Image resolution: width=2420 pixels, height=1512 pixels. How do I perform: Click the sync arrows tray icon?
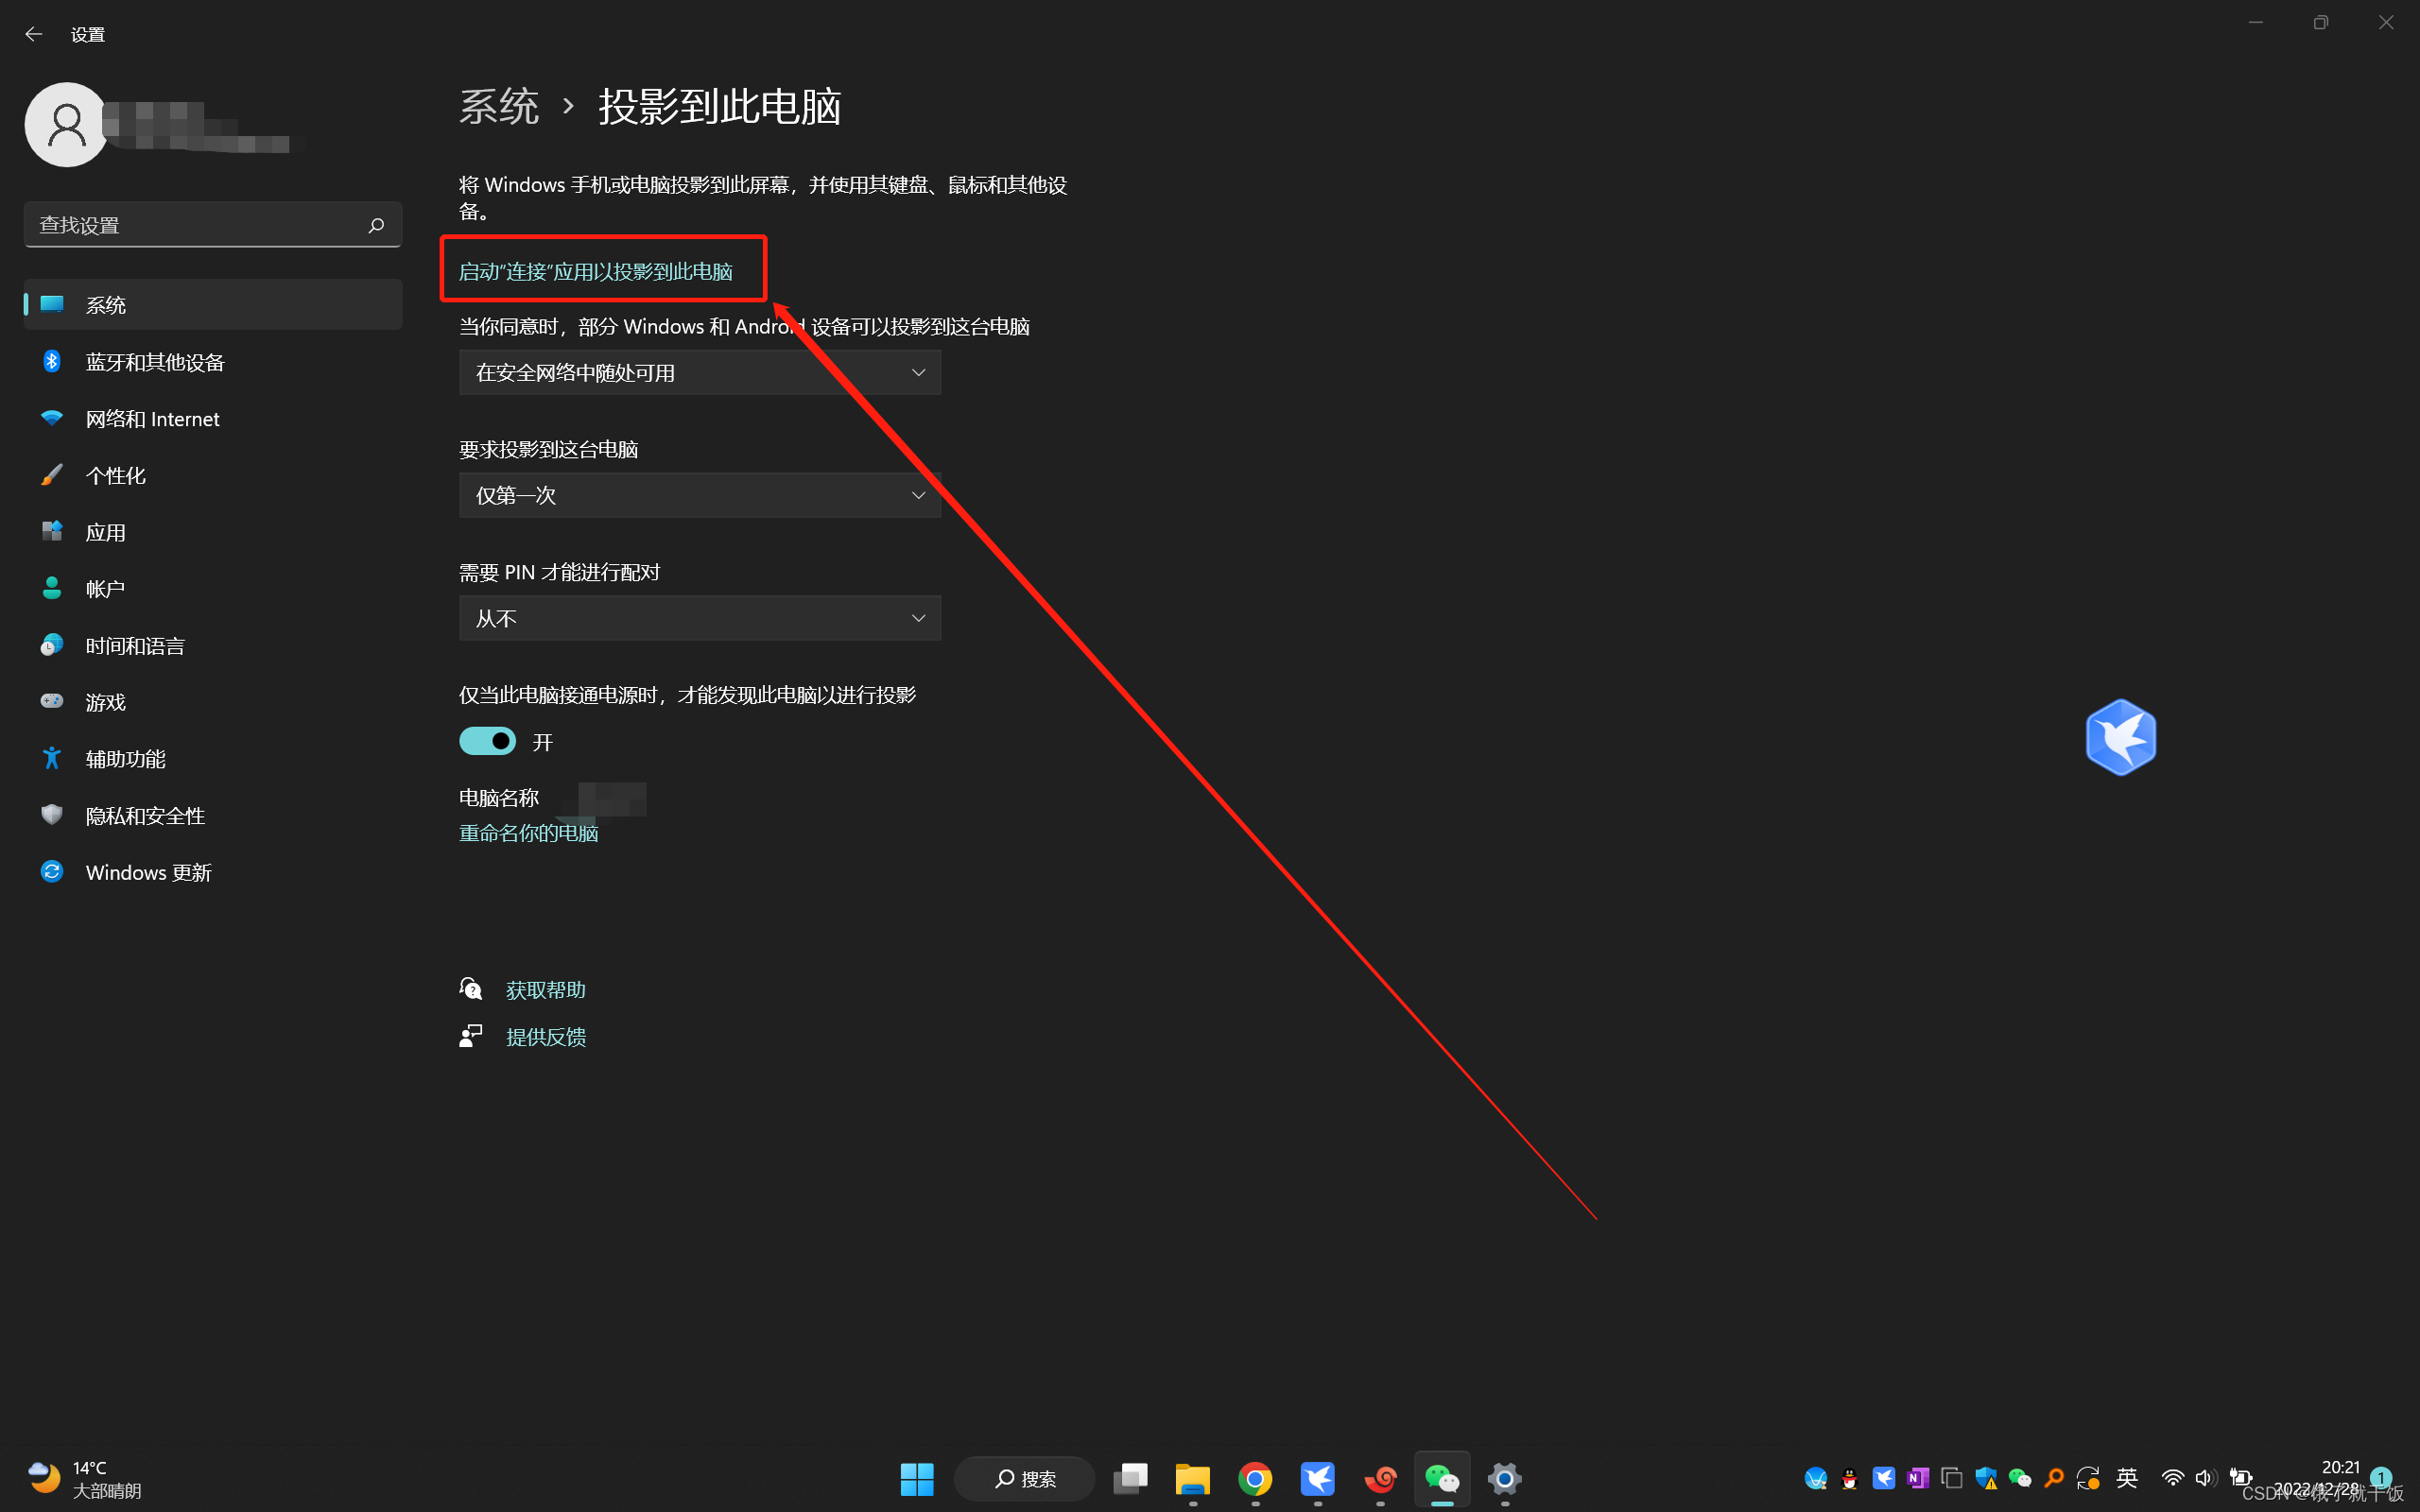2088,1479
